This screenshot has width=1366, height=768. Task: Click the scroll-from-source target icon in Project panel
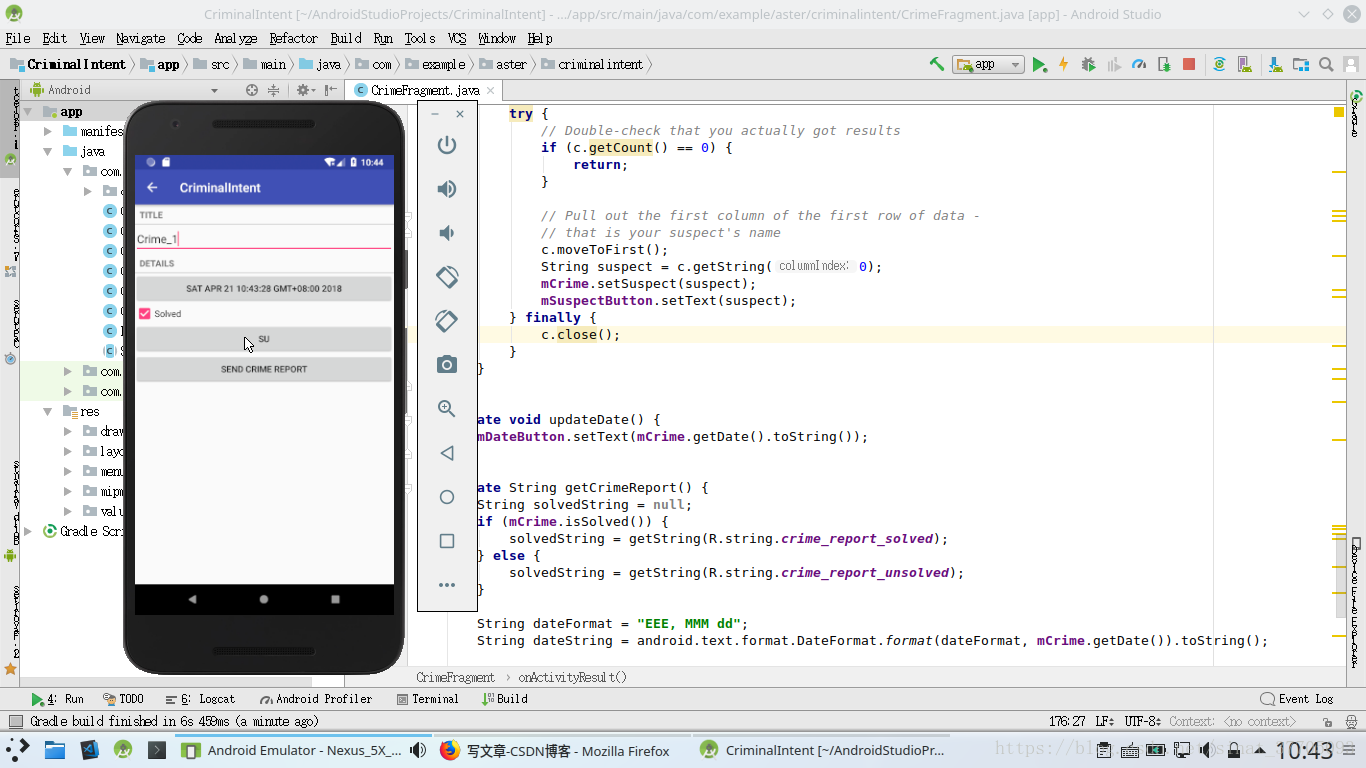(x=252, y=90)
